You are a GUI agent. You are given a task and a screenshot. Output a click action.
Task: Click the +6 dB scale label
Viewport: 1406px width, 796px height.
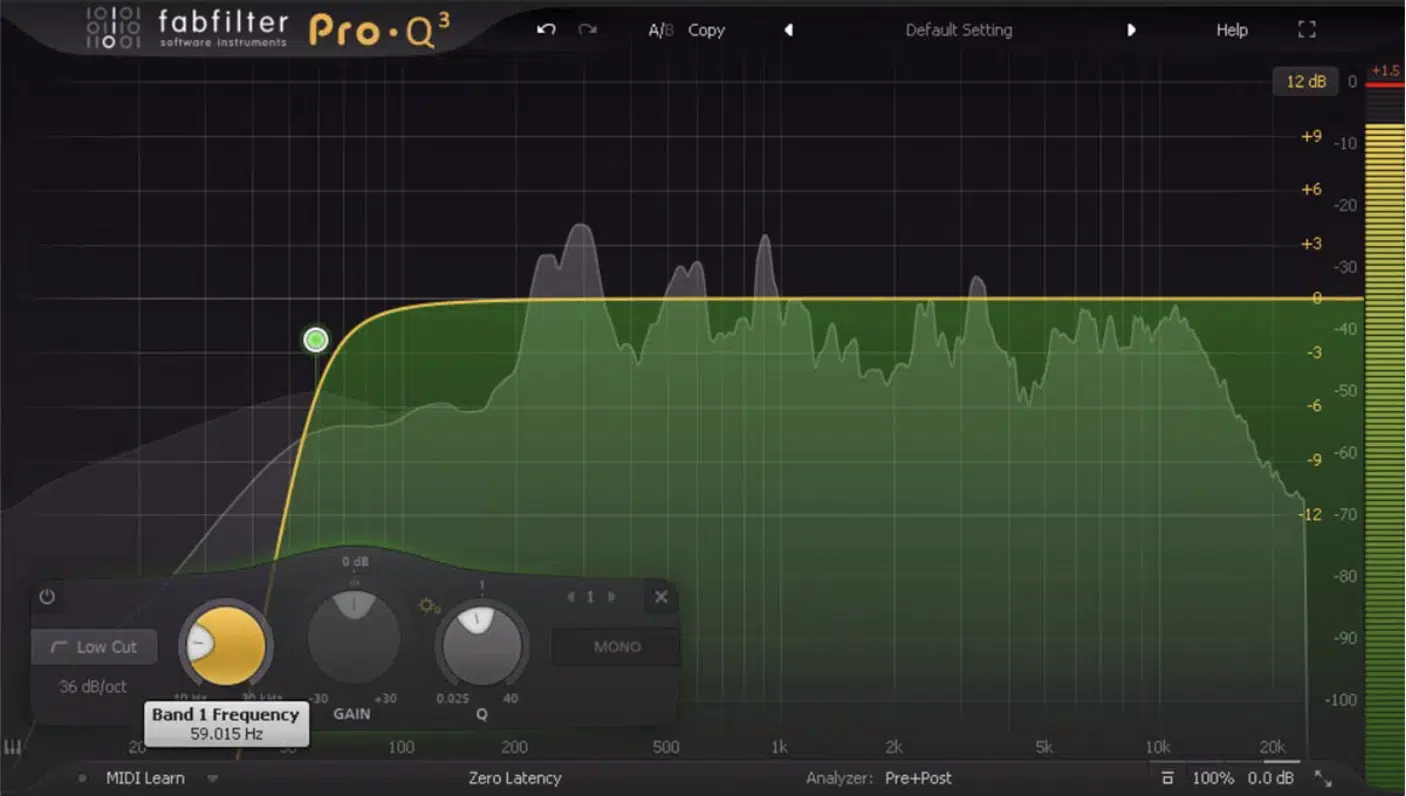[x=1311, y=190]
